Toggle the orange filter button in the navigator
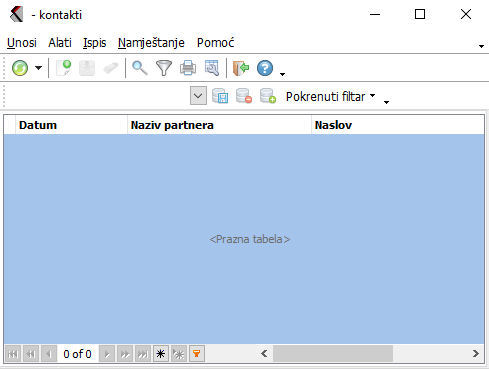489x369 pixels. [197, 354]
